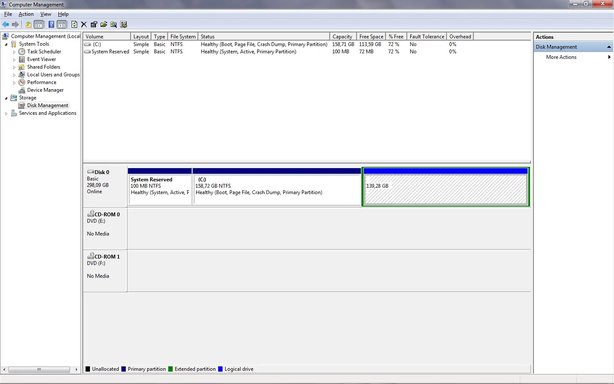Sort by the % Free column header
Viewport: 614px width, 384px height.
[396, 36]
